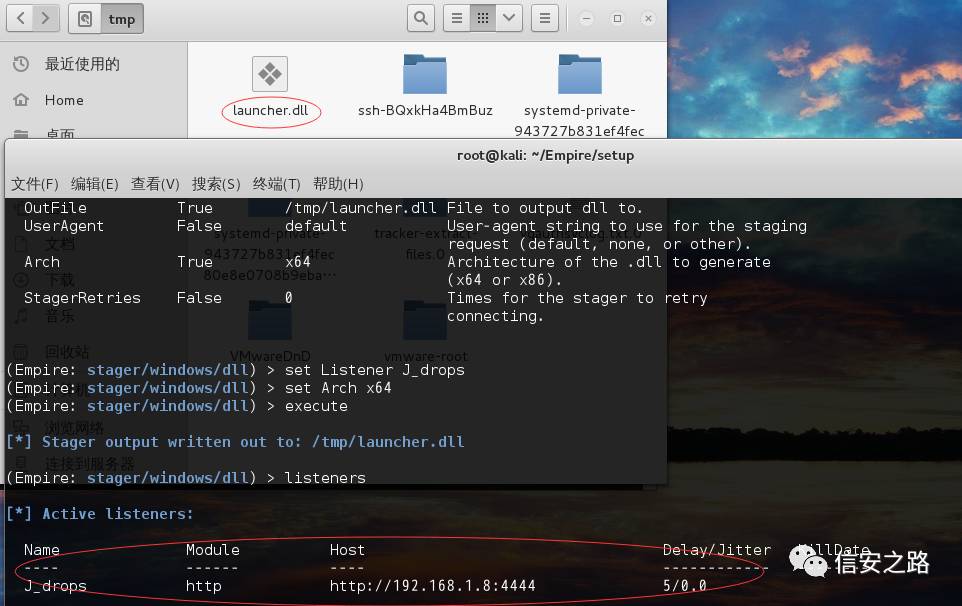Open terminal 文件(F) menu
This screenshot has width=962, height=606.
(34, 184)
